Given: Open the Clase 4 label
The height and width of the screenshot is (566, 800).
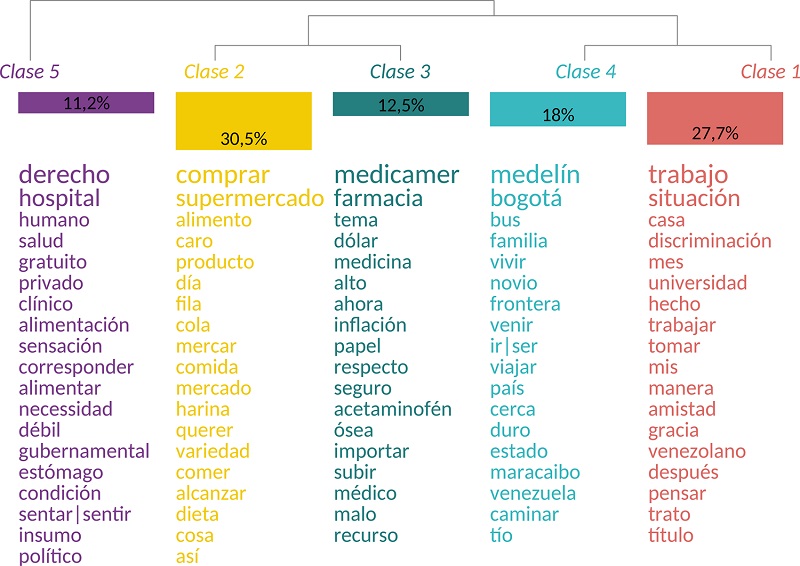Looking at the screenshot, I should pos(585,71).
